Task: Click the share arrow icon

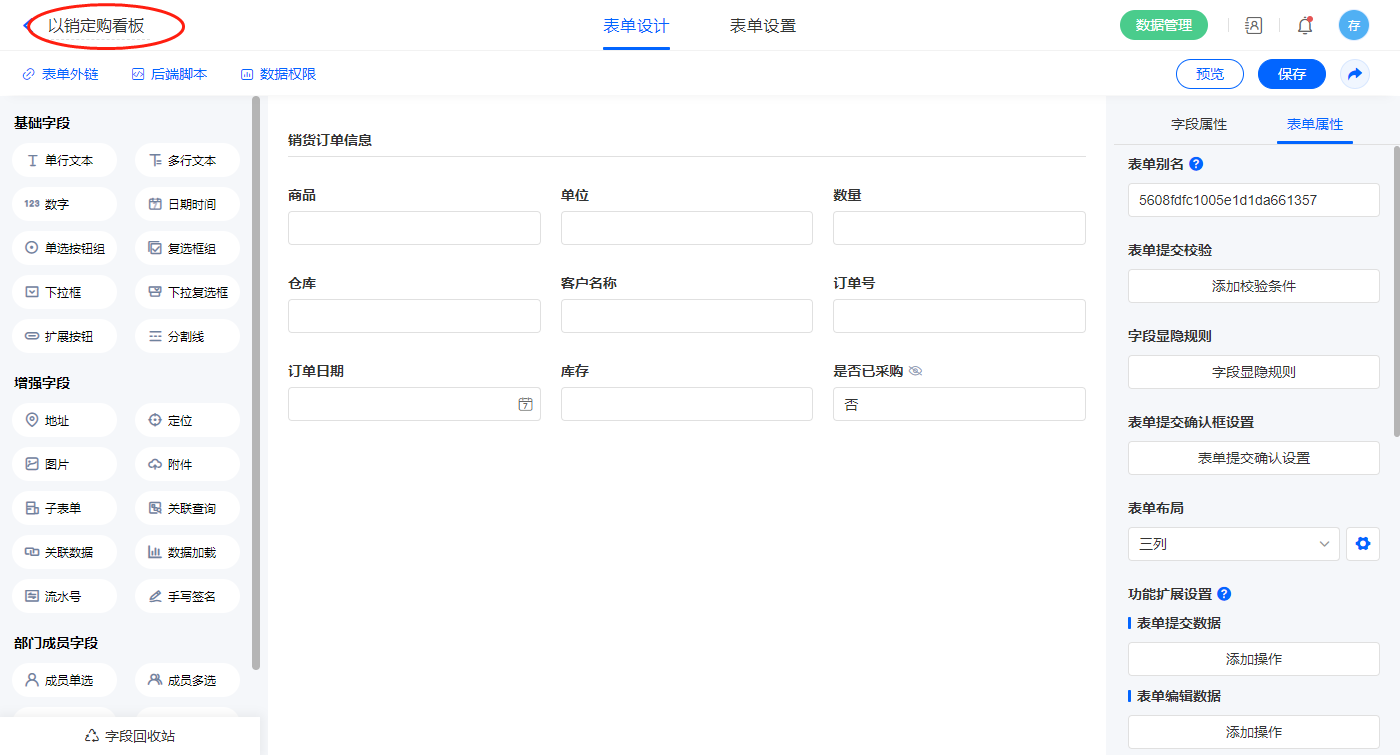Action: (x=1355, y=74)
